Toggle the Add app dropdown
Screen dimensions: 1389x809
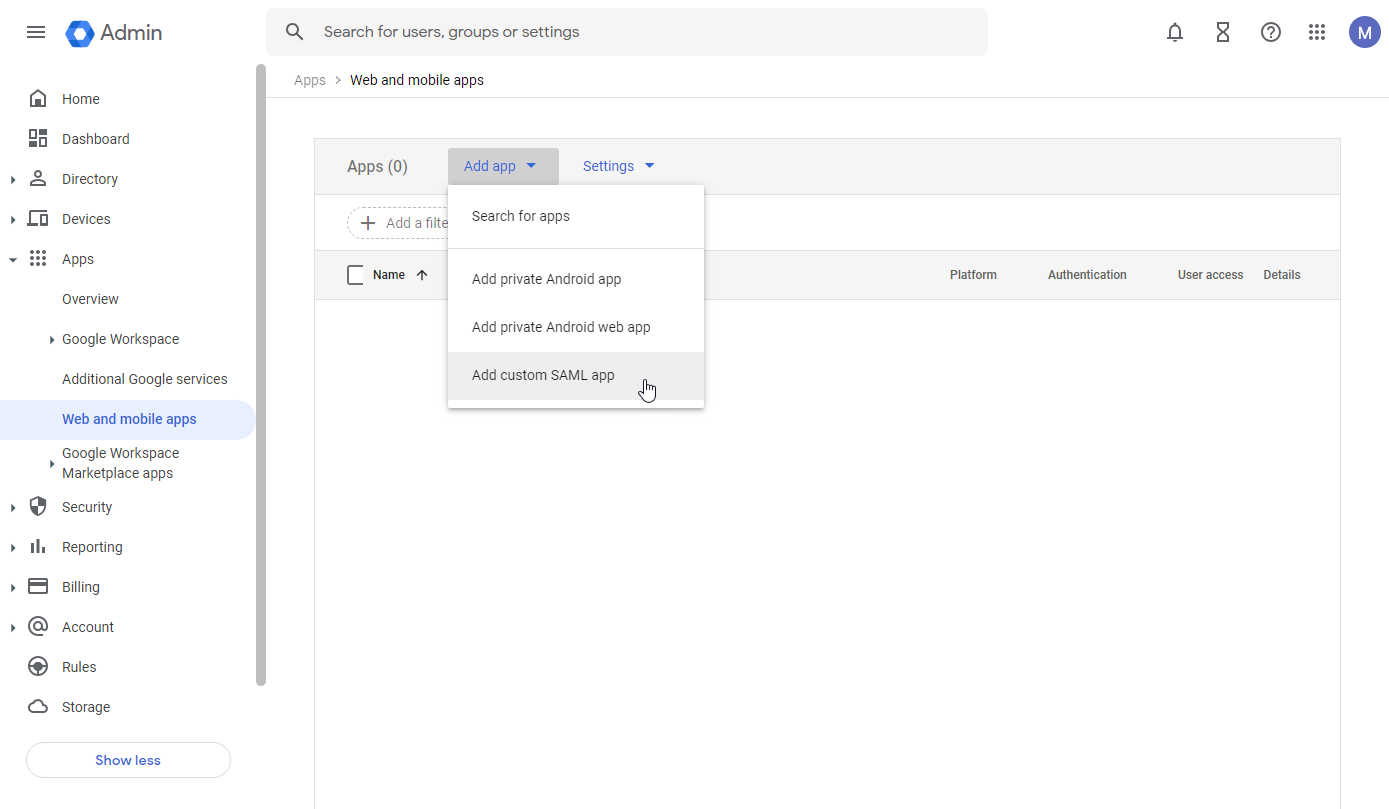tap(503, 166)
